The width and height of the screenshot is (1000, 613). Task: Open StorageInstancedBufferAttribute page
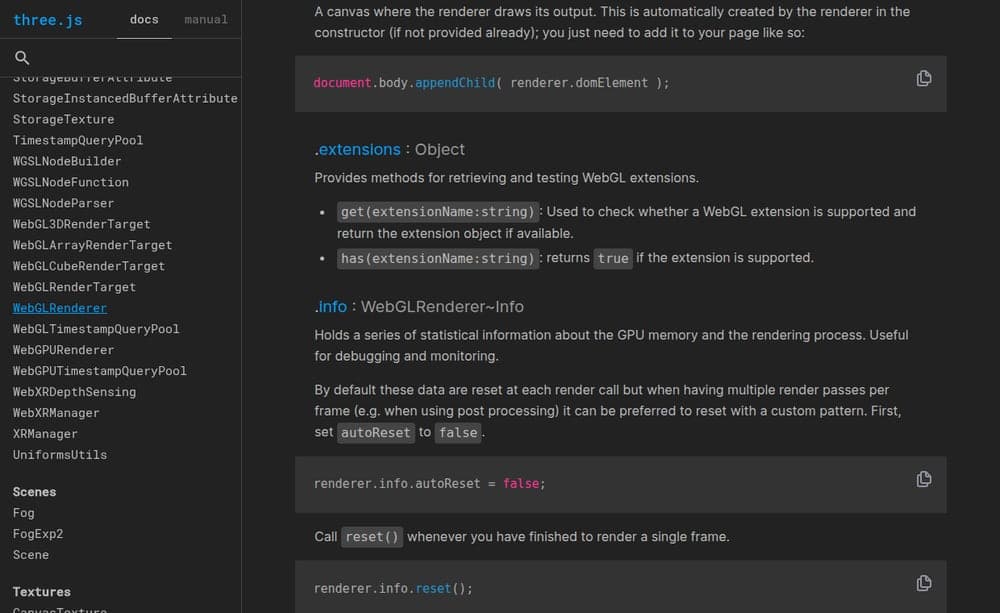[x=125, y=98]
